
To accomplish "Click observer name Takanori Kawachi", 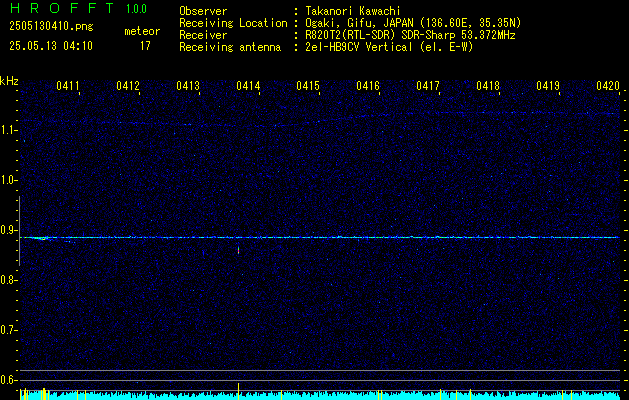I will pyautogui.click(x=353, y=11).
